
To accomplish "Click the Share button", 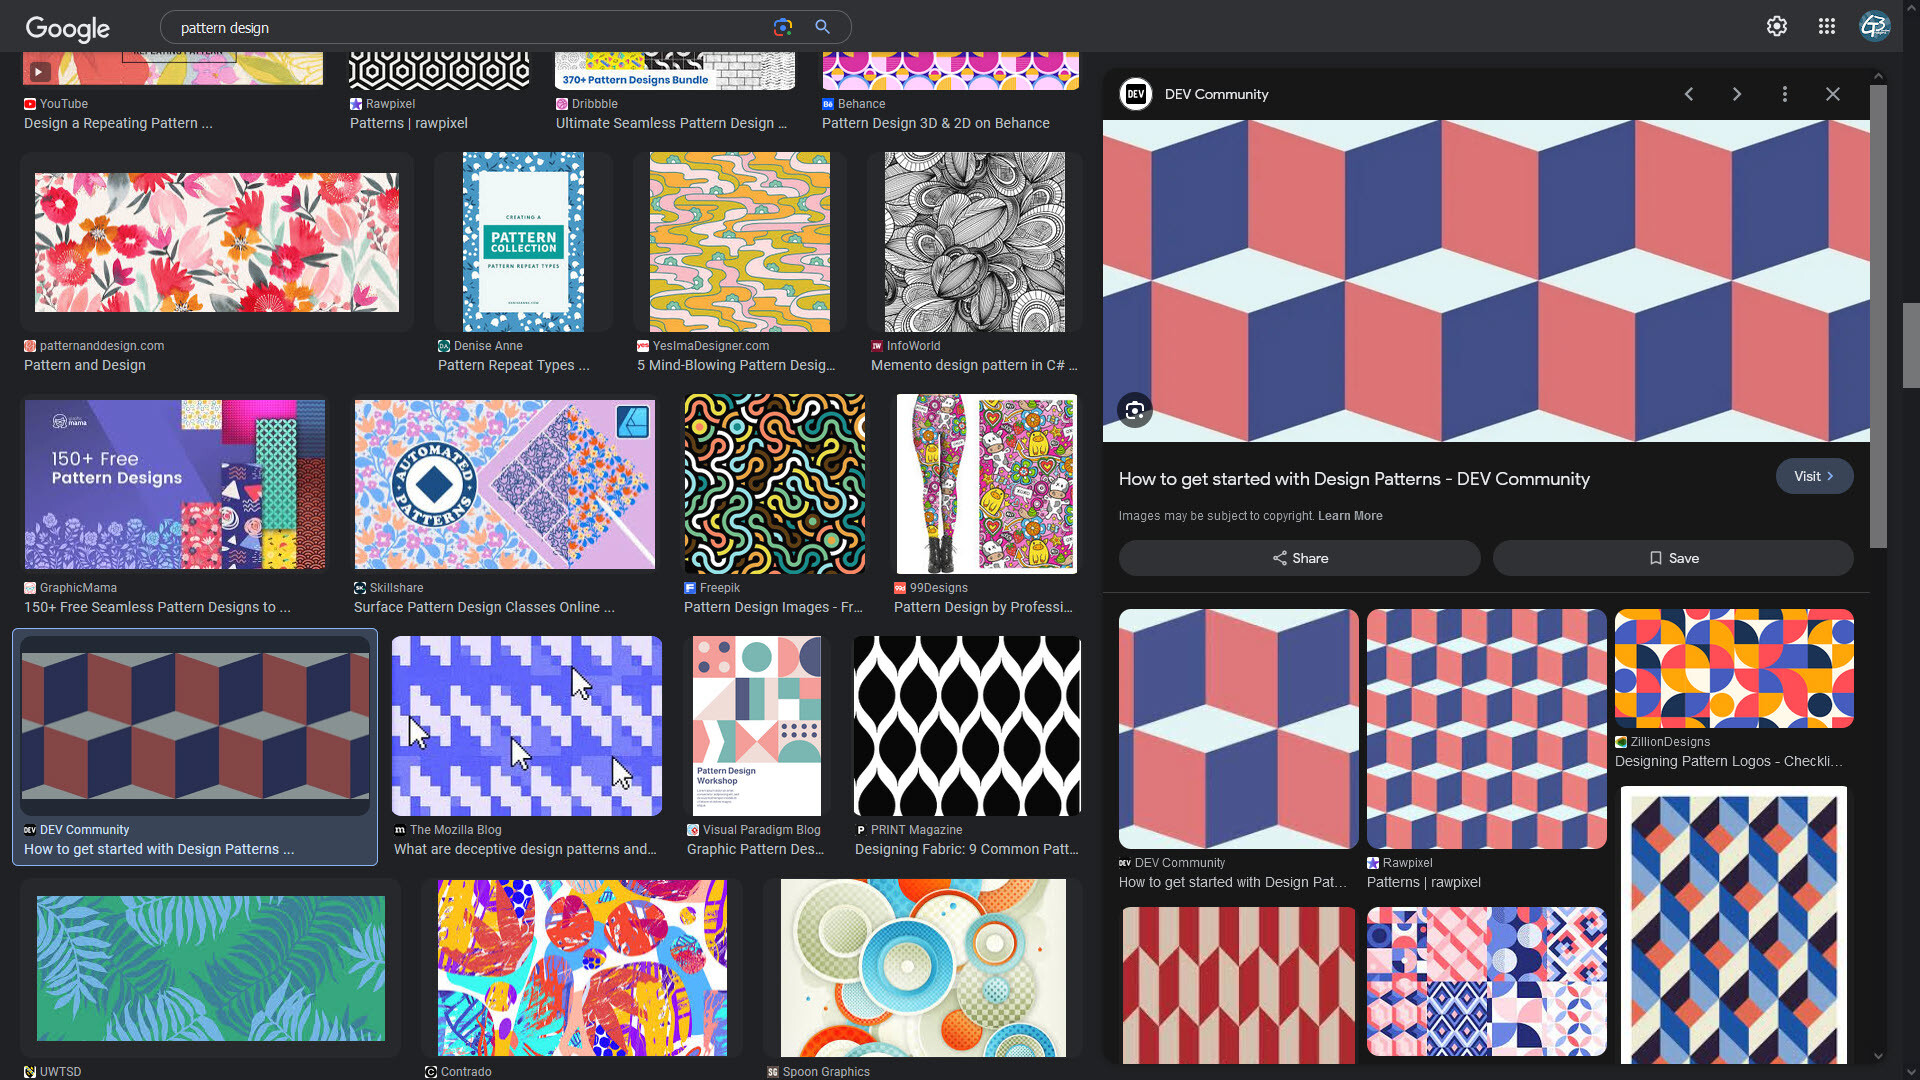I will click(x=1299, y=558).
